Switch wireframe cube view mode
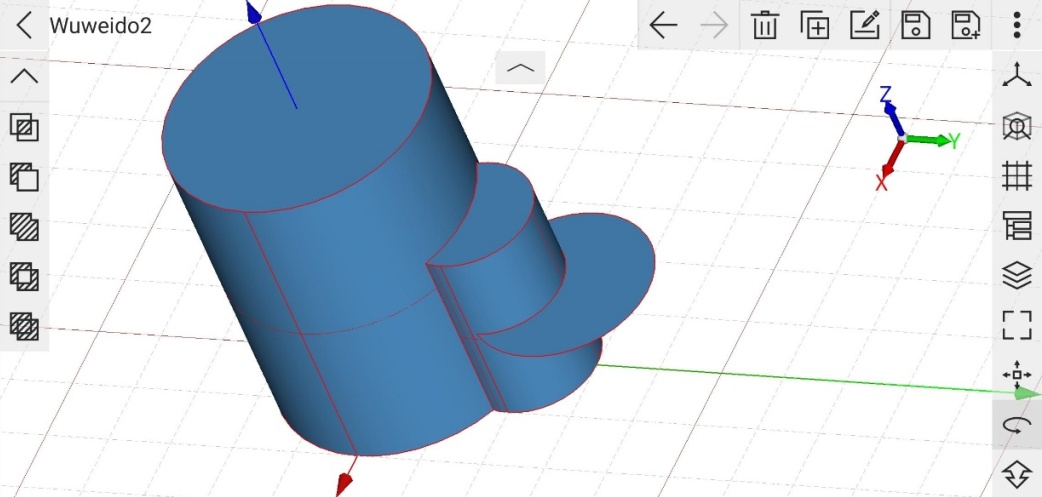This screenshot has width=1042, height=497. [1017, 126]
